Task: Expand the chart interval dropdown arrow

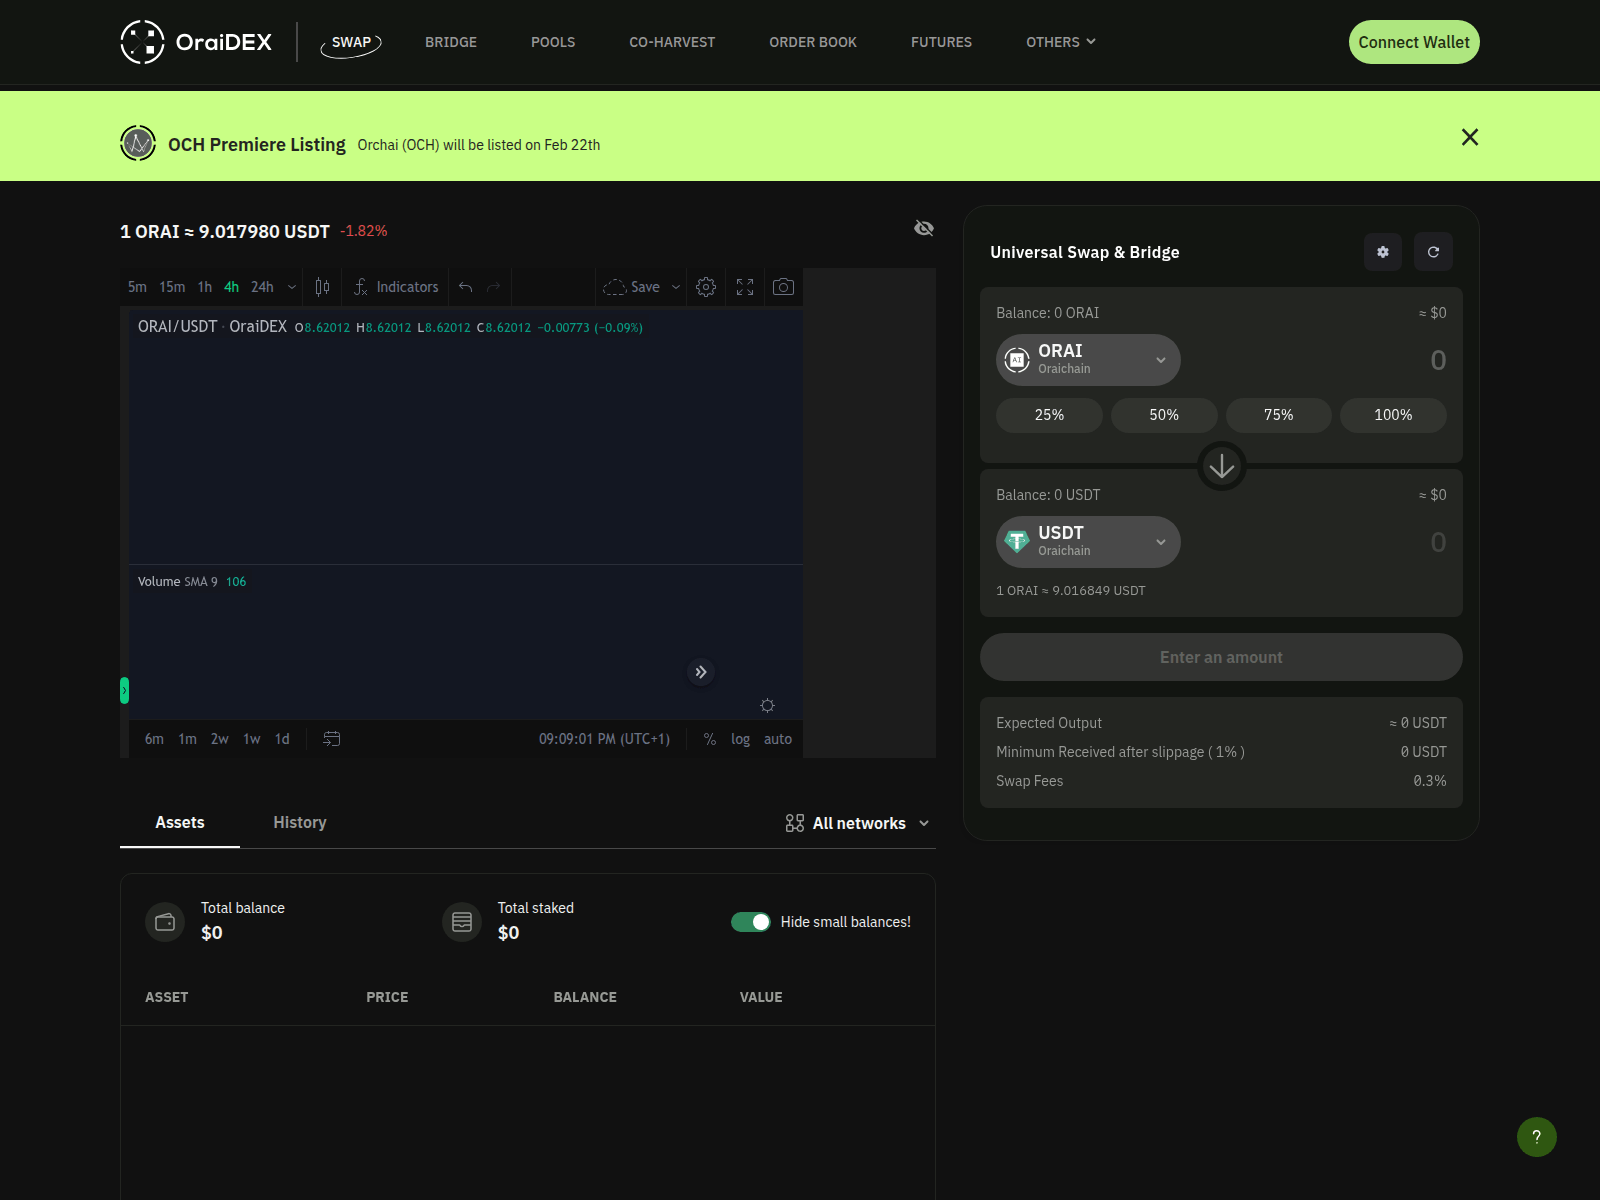Action: (x=292, y=287)
